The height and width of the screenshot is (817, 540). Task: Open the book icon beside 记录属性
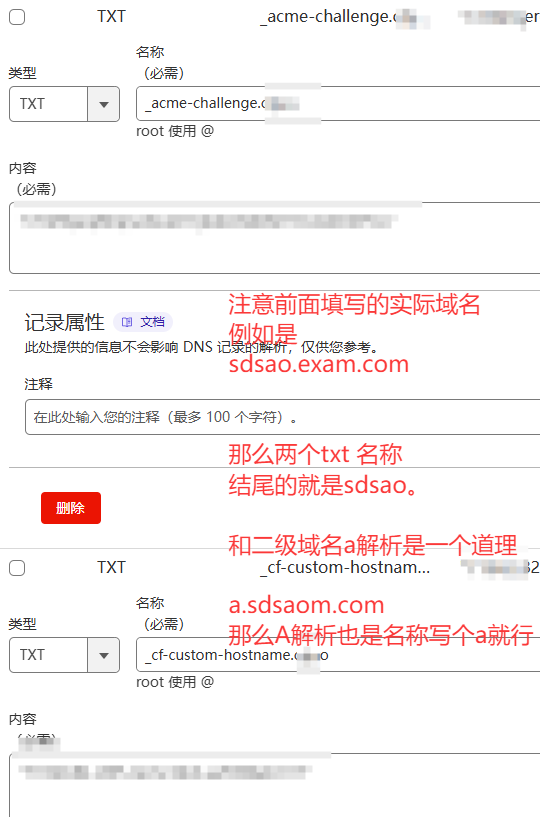click(127, 322)
